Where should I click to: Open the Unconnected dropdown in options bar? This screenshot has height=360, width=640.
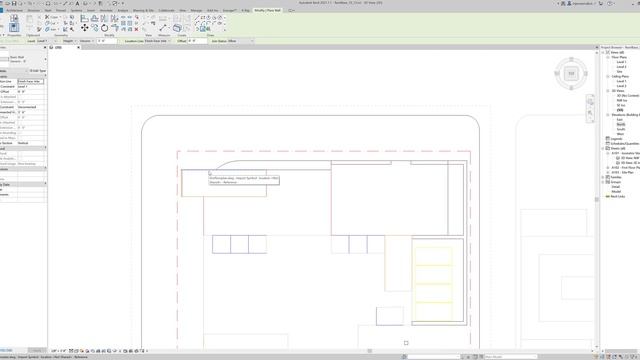[x=87, y=41]
